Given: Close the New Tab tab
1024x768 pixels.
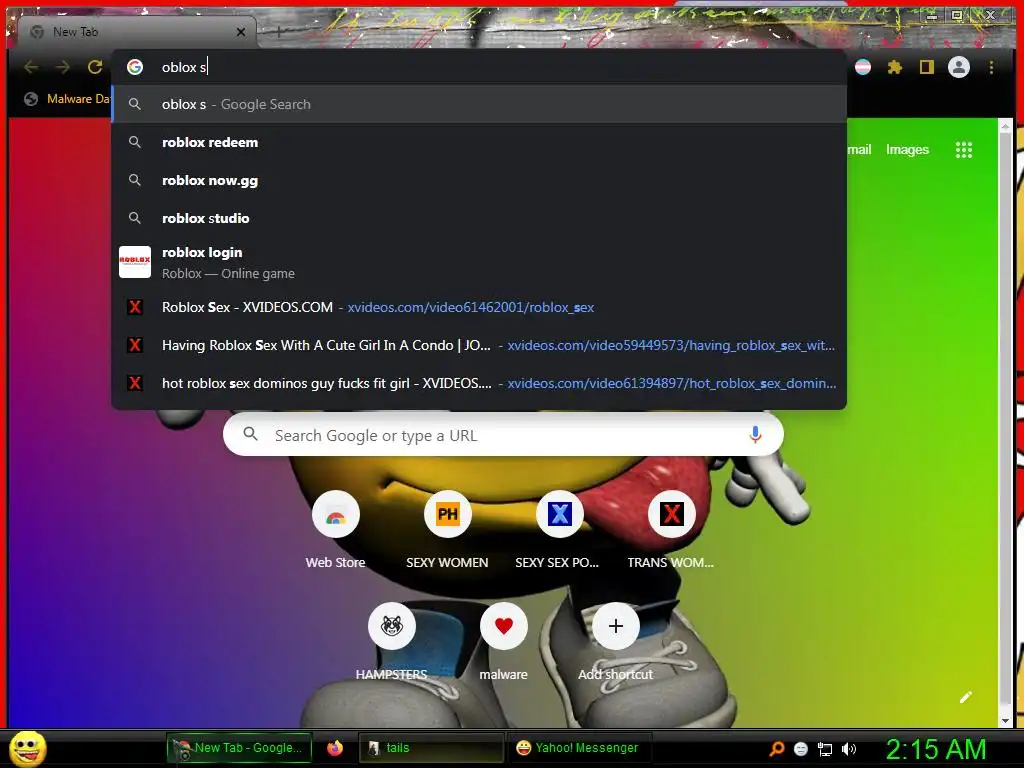Looking at the screenshot, I should point(241,31).
